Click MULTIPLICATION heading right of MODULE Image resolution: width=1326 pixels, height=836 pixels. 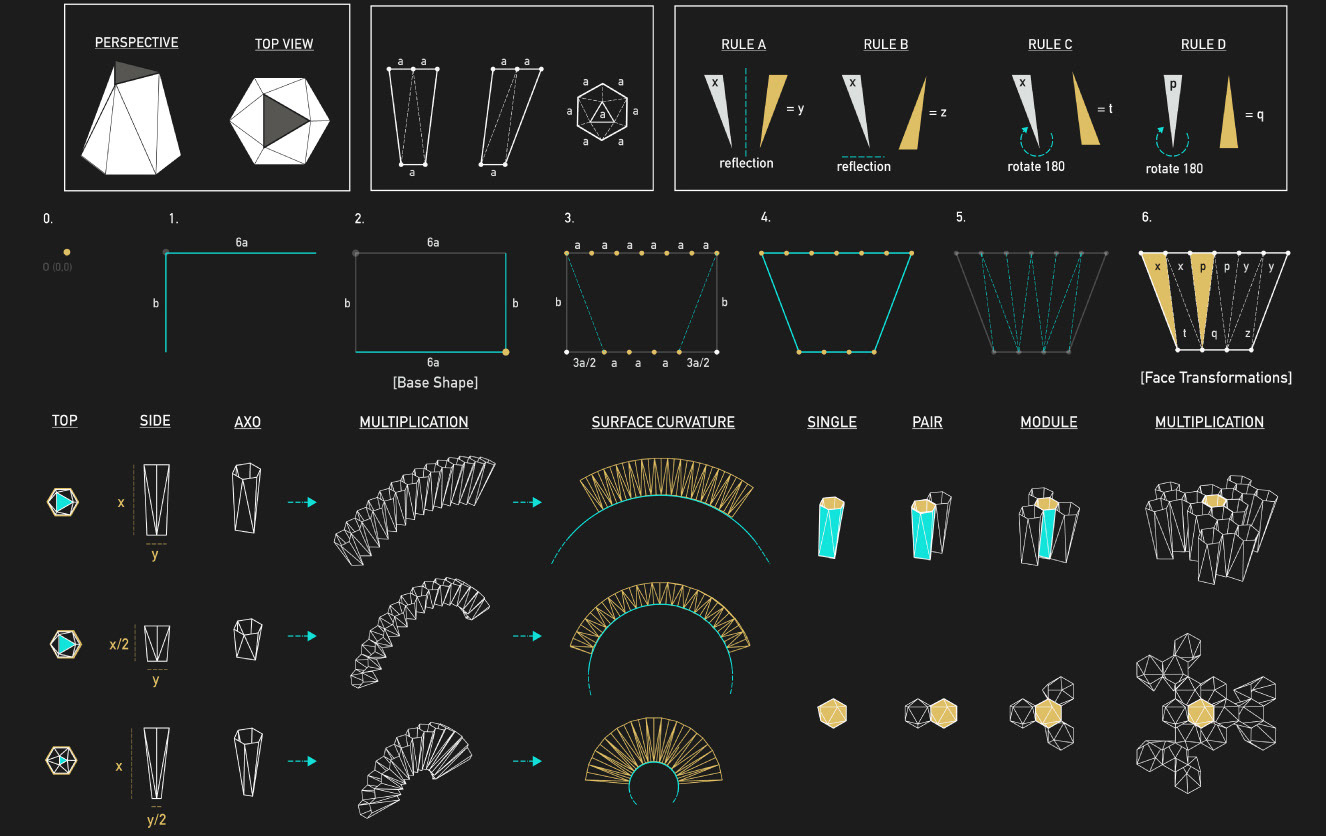[1210, 422]
